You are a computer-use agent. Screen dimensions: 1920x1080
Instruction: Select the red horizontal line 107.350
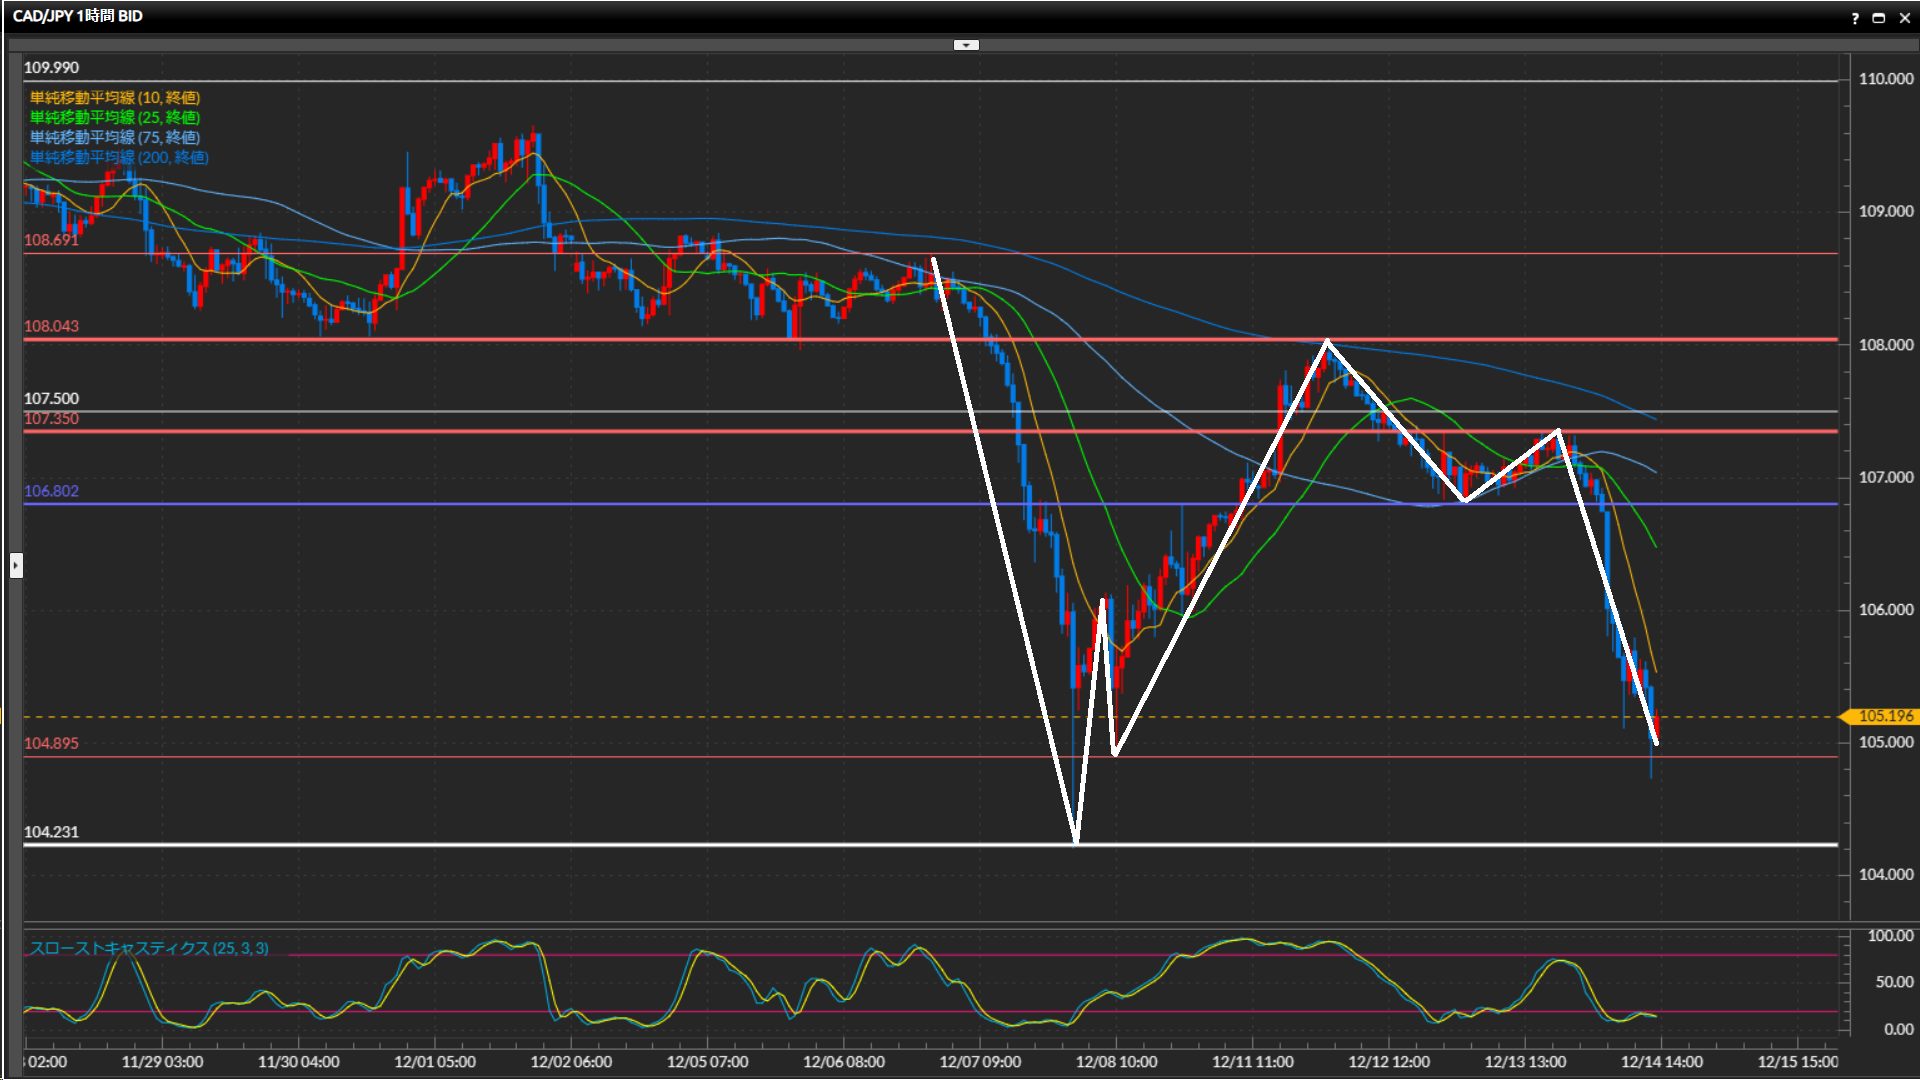[x=500, y=431]
